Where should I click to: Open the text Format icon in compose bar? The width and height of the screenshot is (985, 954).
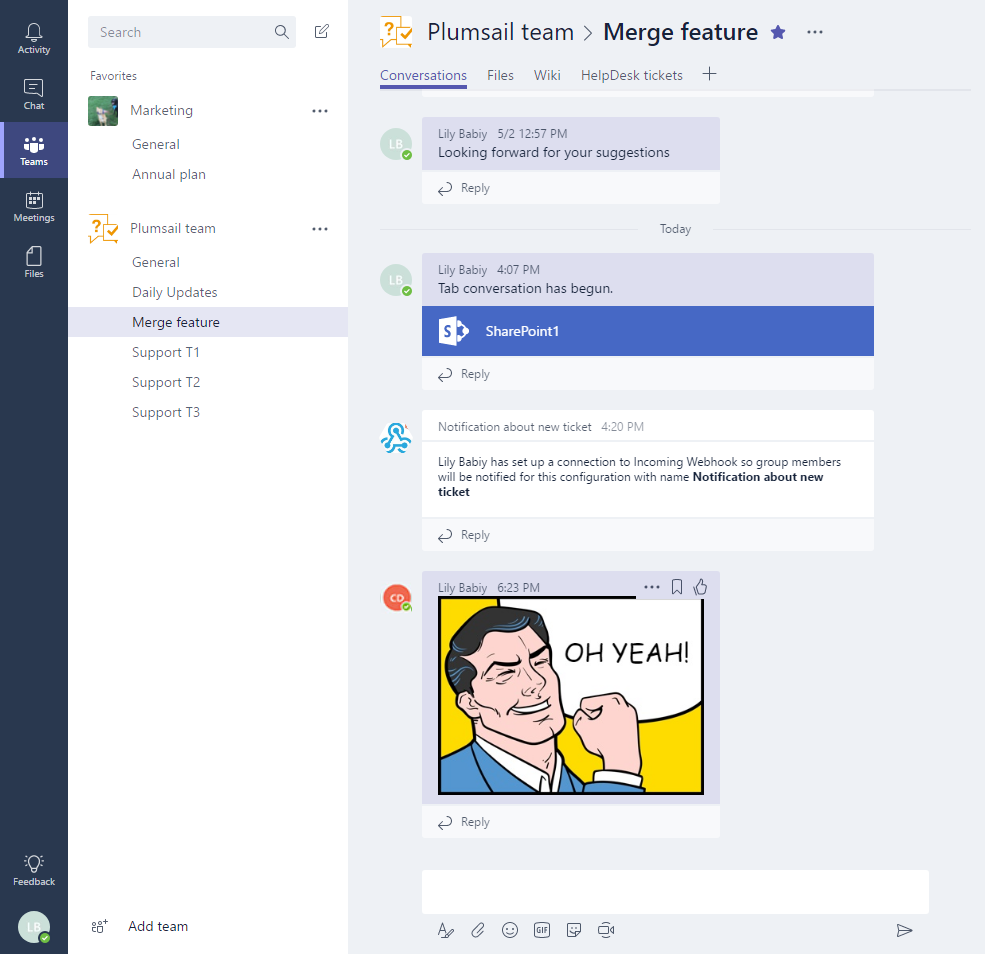click(x=445, y=930)
